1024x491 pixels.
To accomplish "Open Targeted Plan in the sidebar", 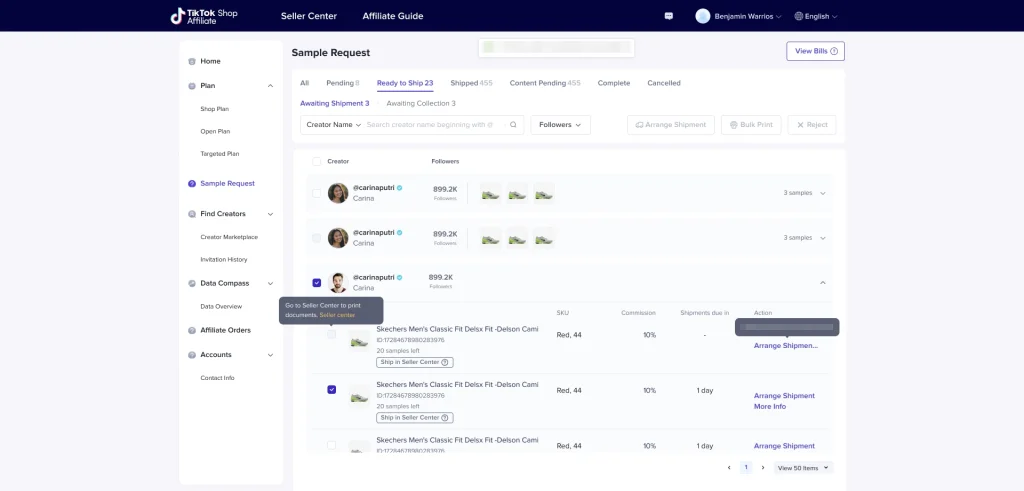I will (219, 154).
